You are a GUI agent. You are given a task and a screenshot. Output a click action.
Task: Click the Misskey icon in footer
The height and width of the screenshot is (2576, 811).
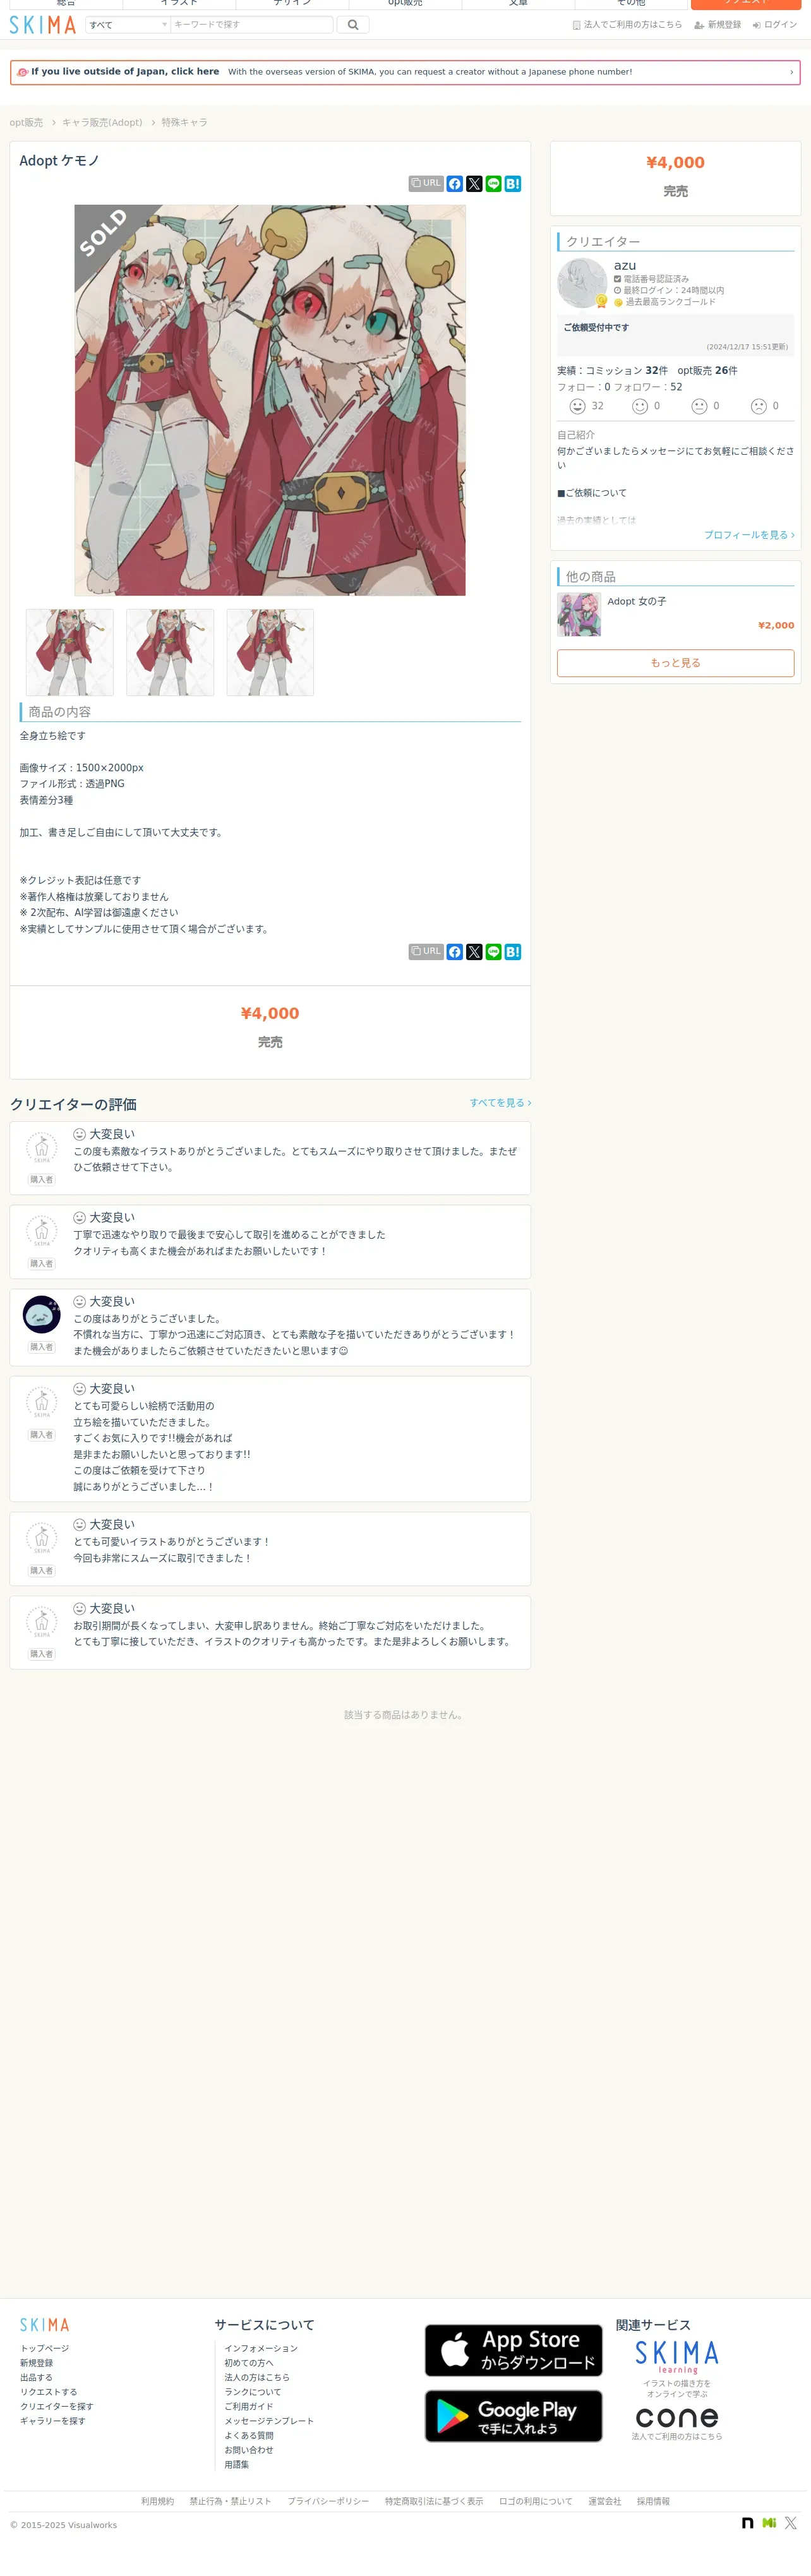769,2523
